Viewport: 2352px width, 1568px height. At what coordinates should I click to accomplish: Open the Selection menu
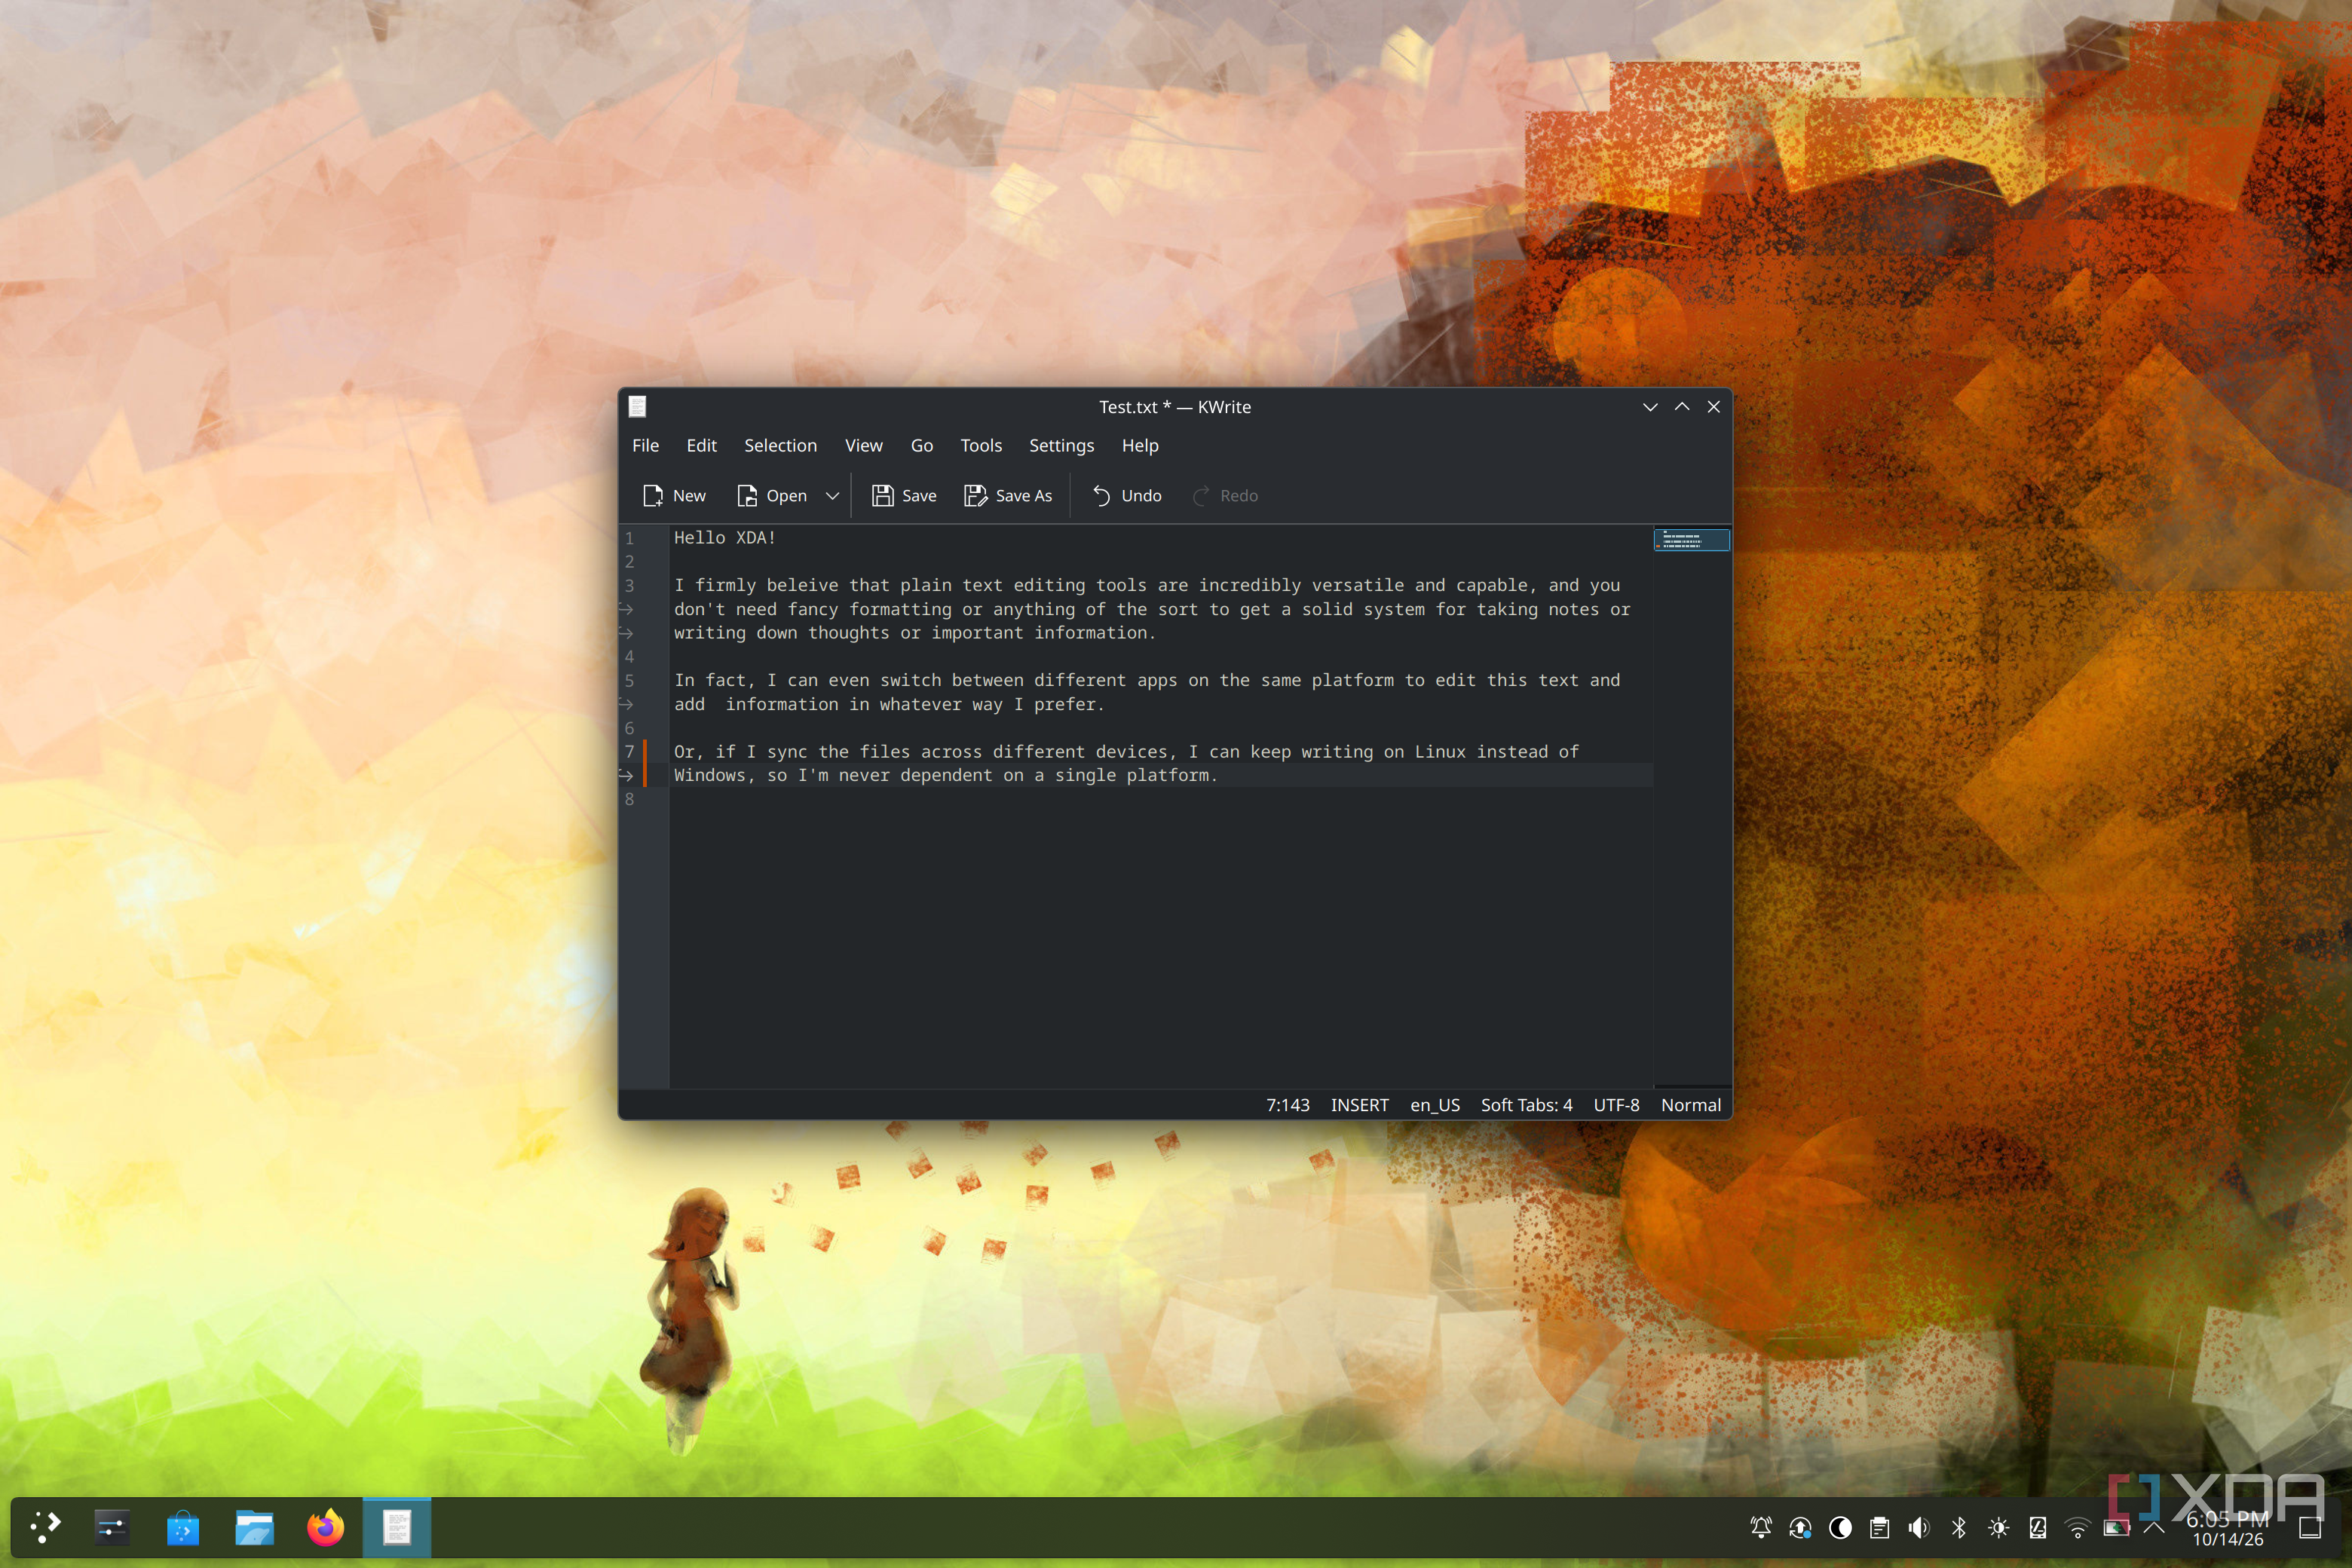tap(780, 446)
